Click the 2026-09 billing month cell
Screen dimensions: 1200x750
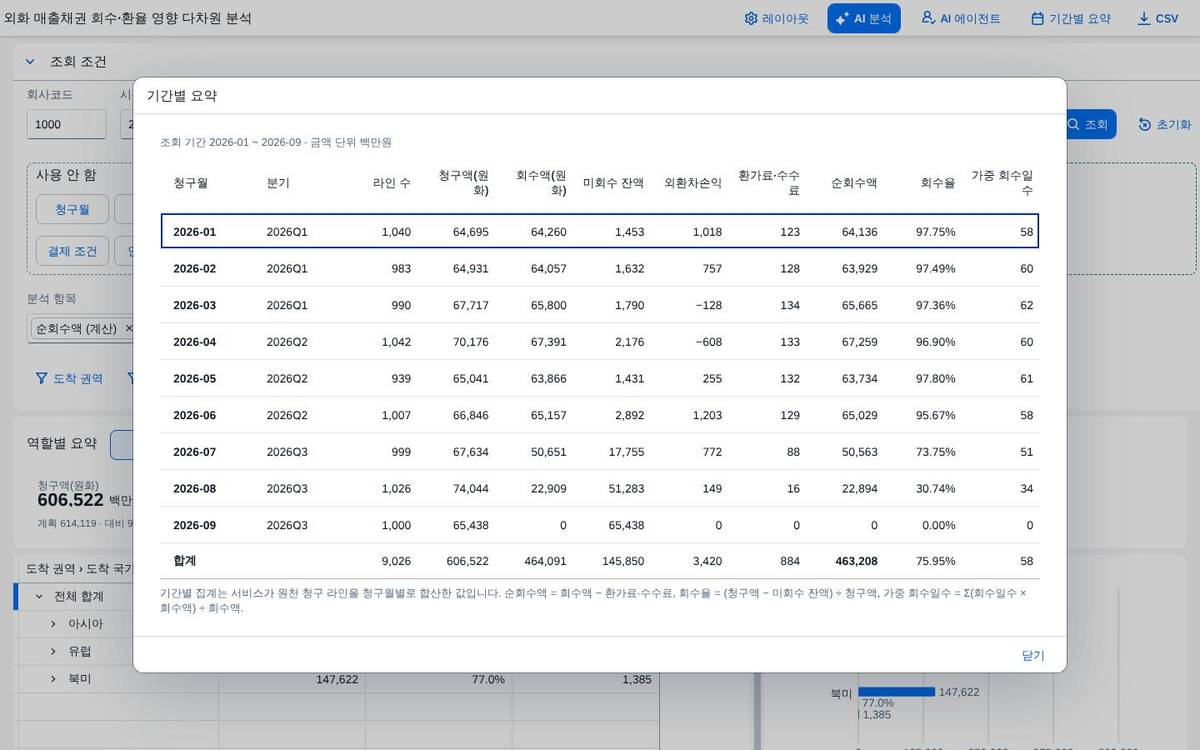point(194,525)
